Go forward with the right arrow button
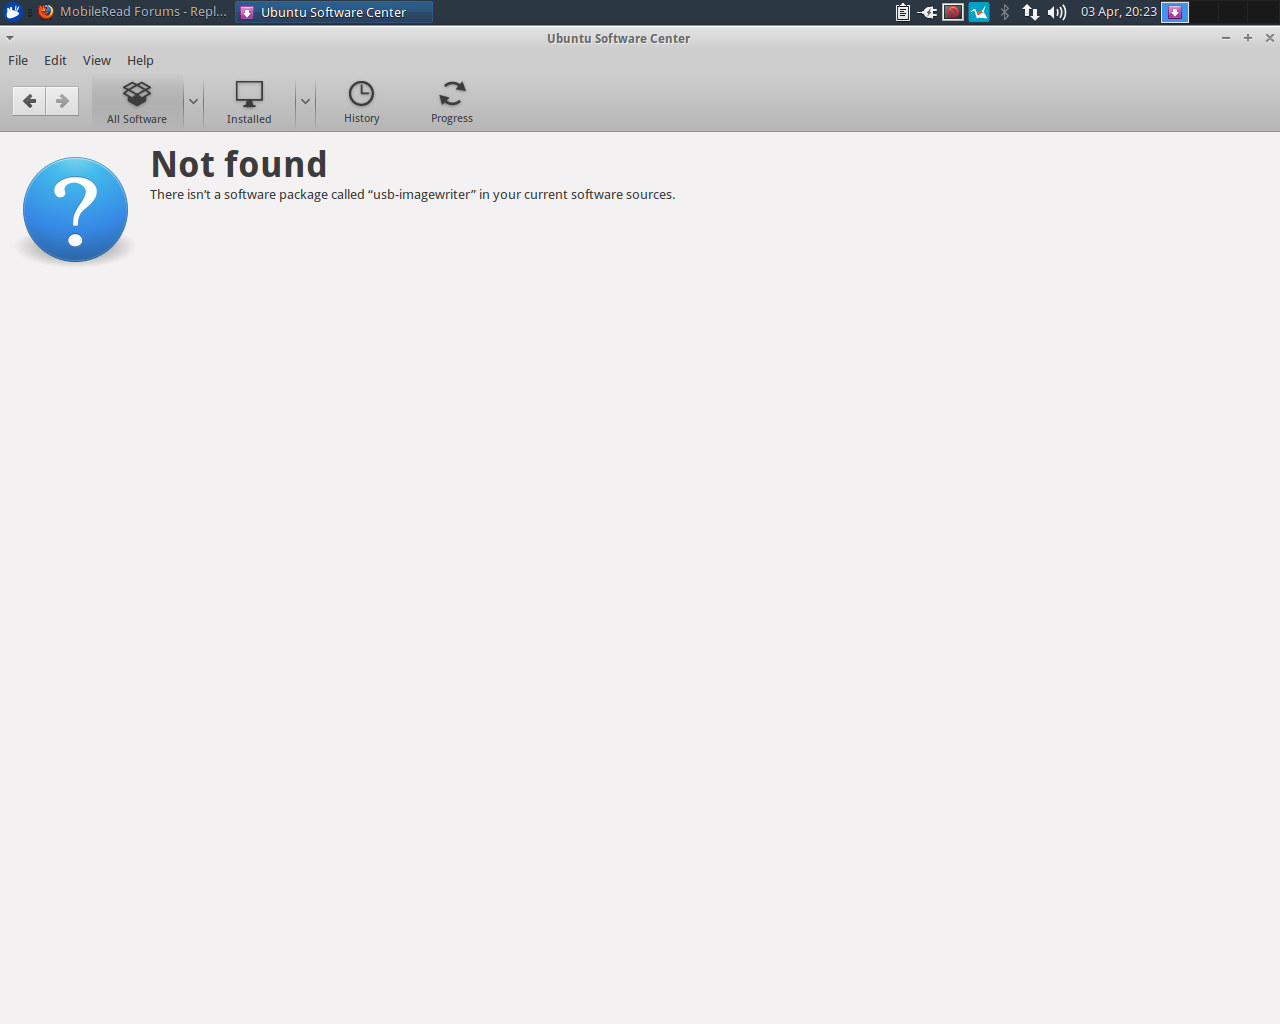 click(x=62, y=101)
